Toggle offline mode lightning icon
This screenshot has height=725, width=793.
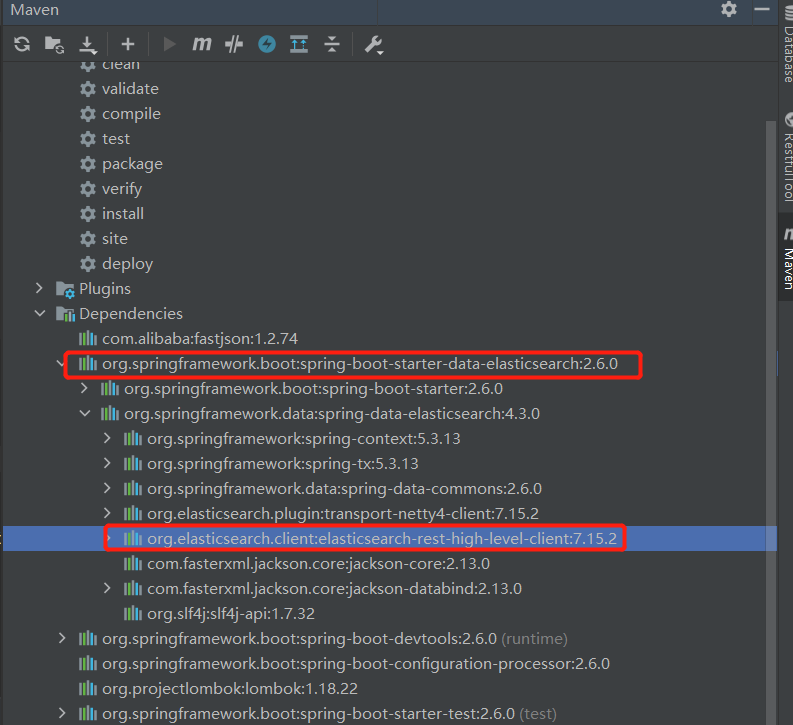(x=267, y=44)
